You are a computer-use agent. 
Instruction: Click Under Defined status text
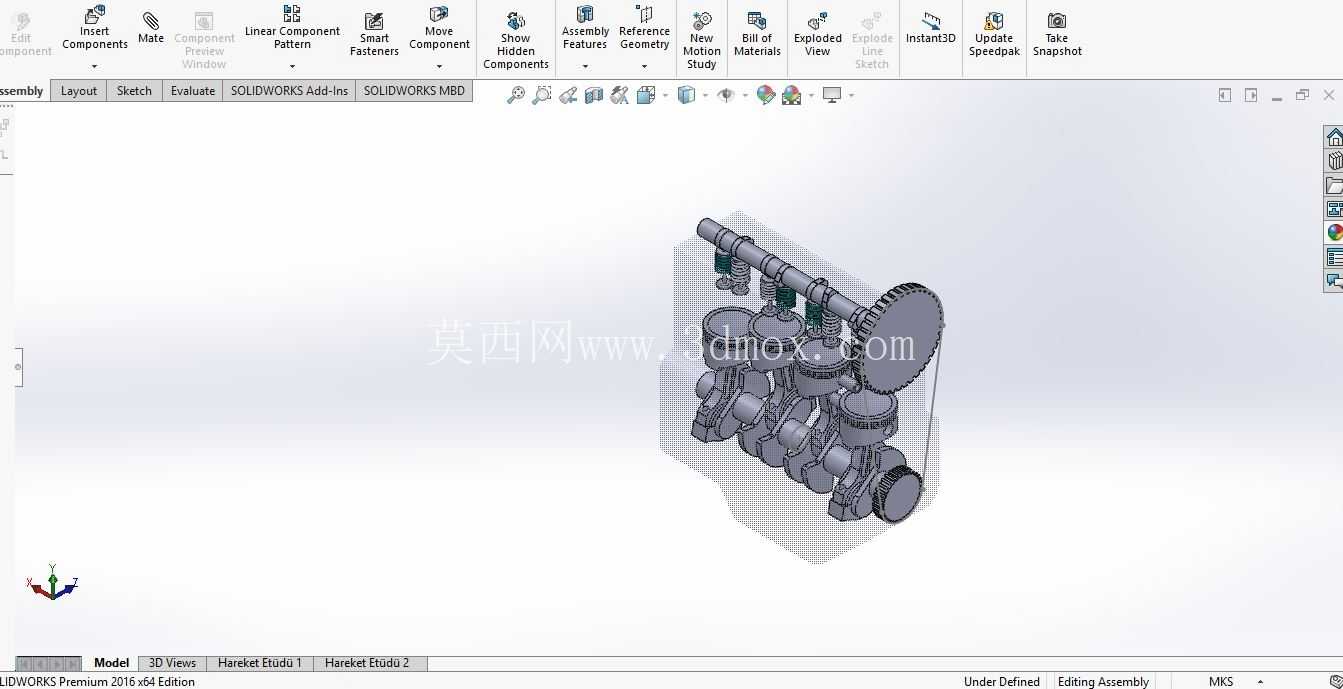point(1001,682)
